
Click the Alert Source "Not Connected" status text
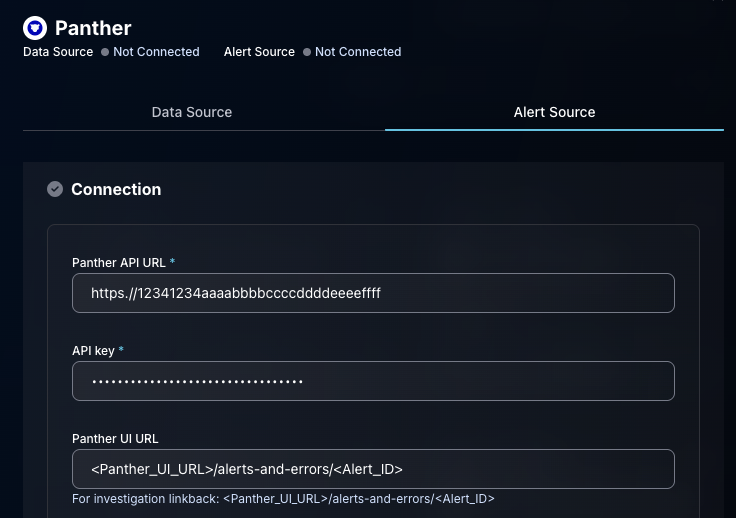click(358, 52)
